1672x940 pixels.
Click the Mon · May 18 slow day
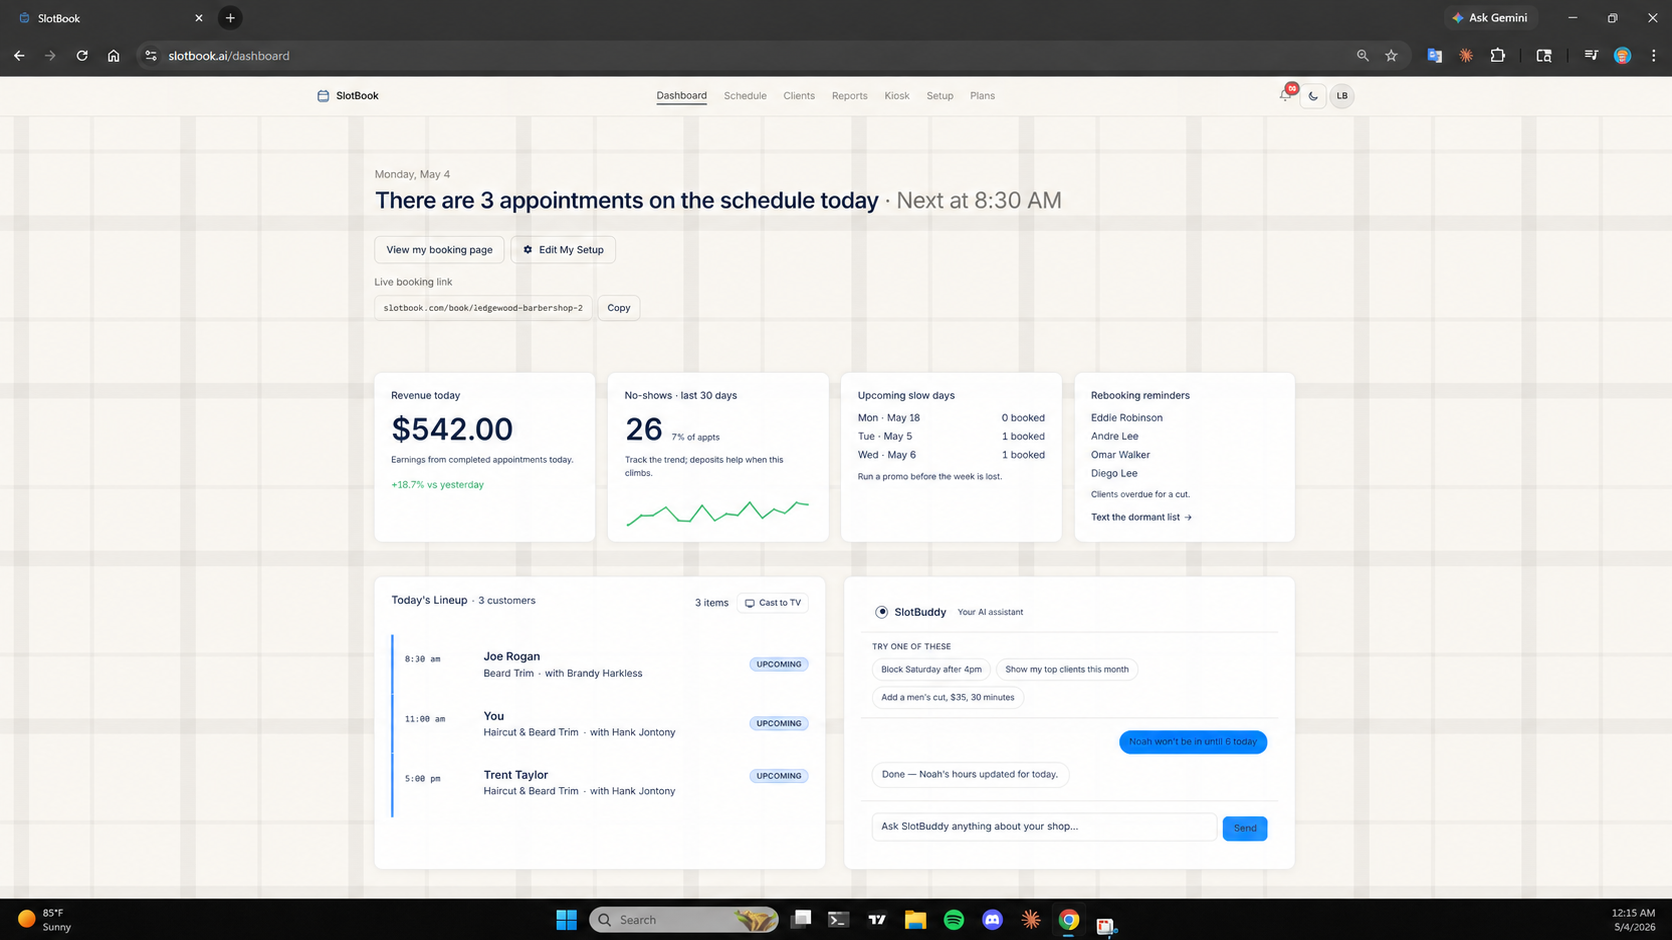tap(951, 418)
